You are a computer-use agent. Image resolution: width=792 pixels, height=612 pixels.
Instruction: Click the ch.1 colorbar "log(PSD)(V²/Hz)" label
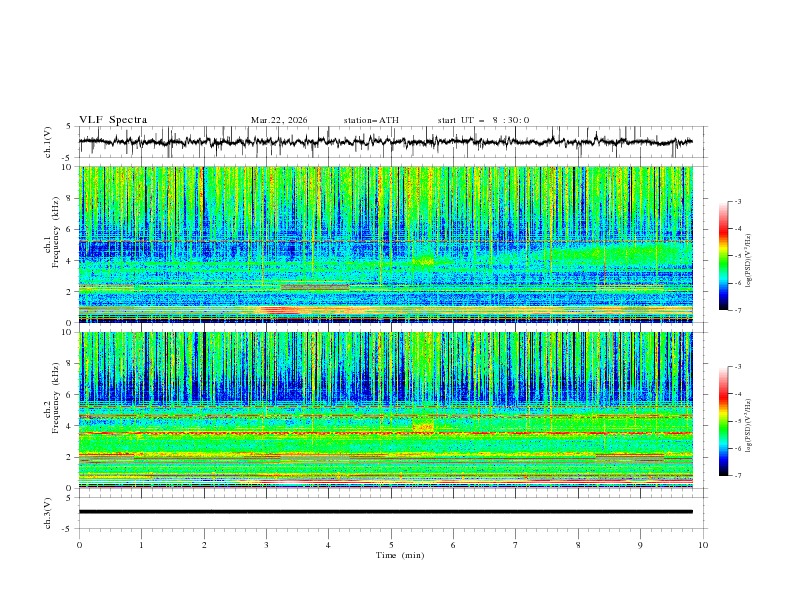(x=749, y=261)
